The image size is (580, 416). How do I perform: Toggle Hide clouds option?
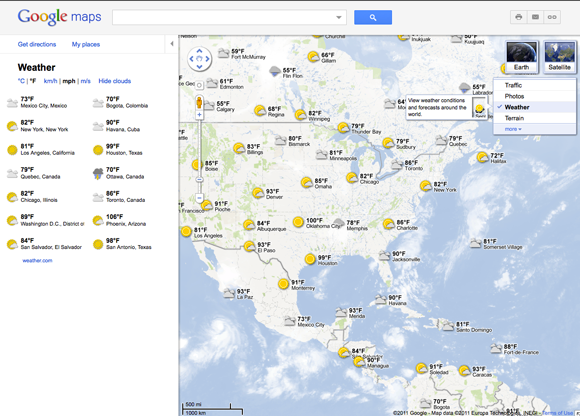click(x=115, y=81)
